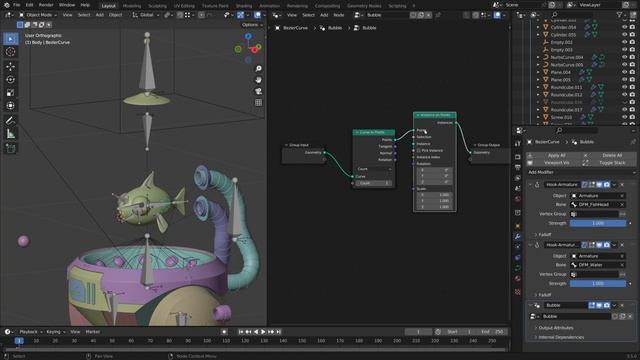Viewport: 640px width, 360px height.
Task: Open the Global transform orientation dropdown
Action: click(x=146, y=15)
